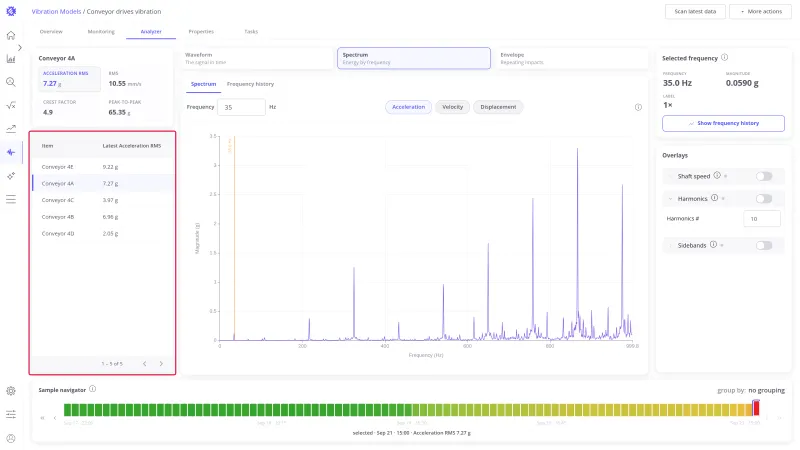Open the Home icon in sidebar
The image size is (800, 450).
(x=11, y=35)
